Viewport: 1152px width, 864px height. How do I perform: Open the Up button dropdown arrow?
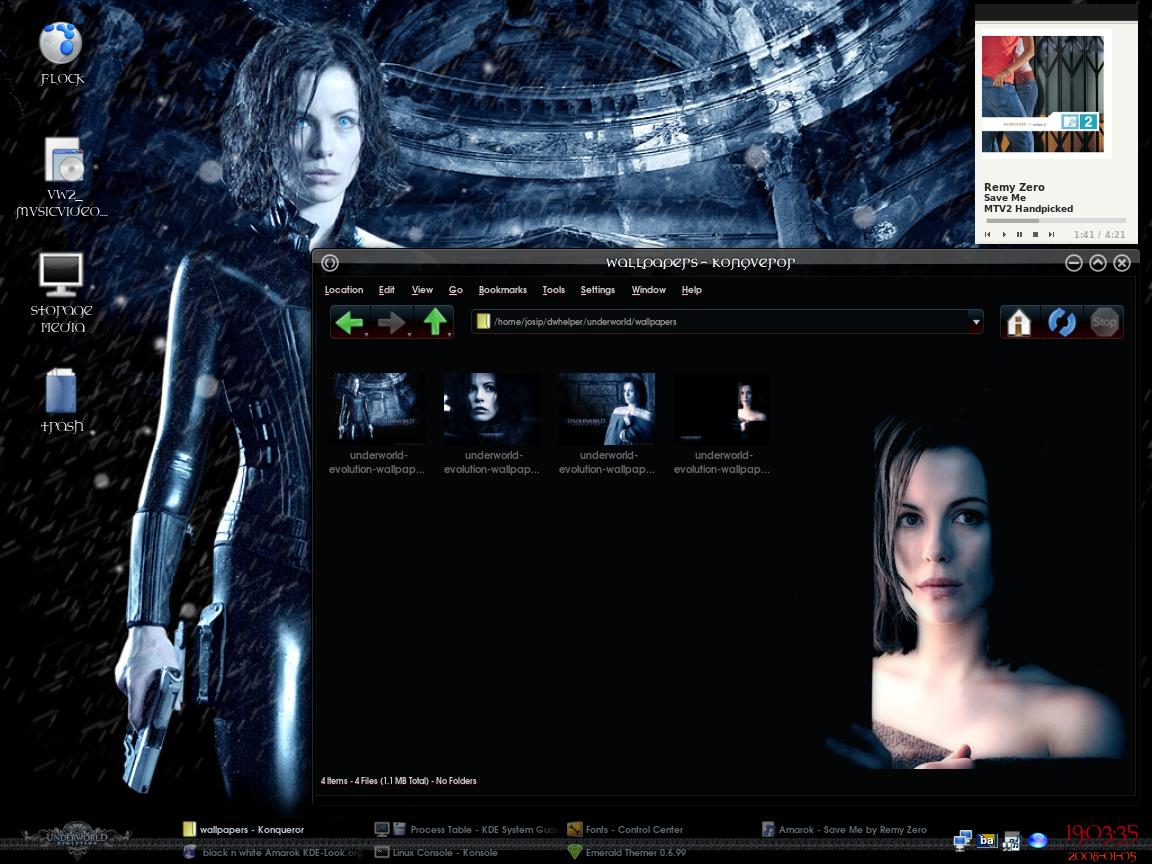[449, 334]
